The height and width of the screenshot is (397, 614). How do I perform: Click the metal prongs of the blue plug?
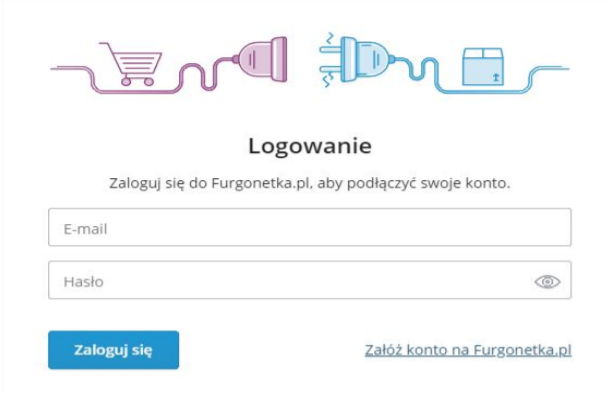click(330, 60)
